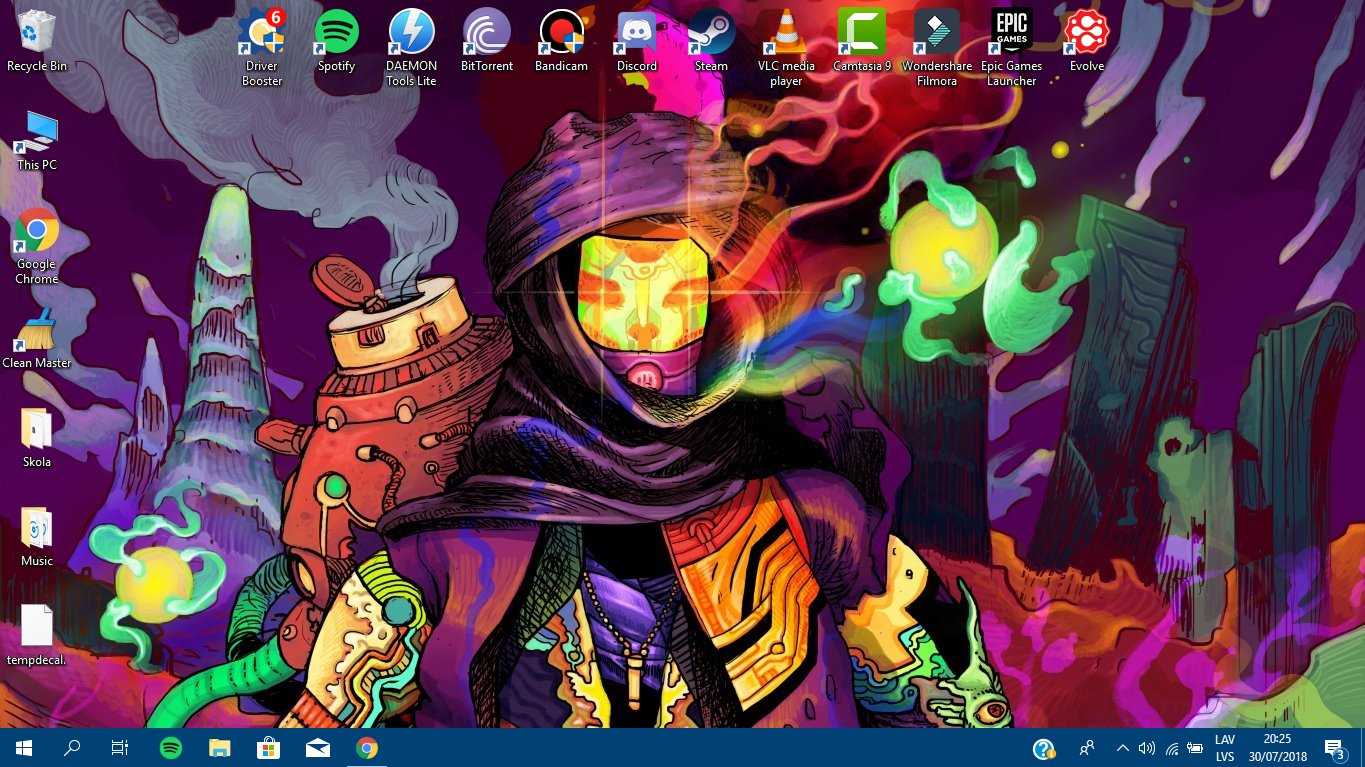Select the Epic Games Launcher shortcut

(x=1012, y=48)
